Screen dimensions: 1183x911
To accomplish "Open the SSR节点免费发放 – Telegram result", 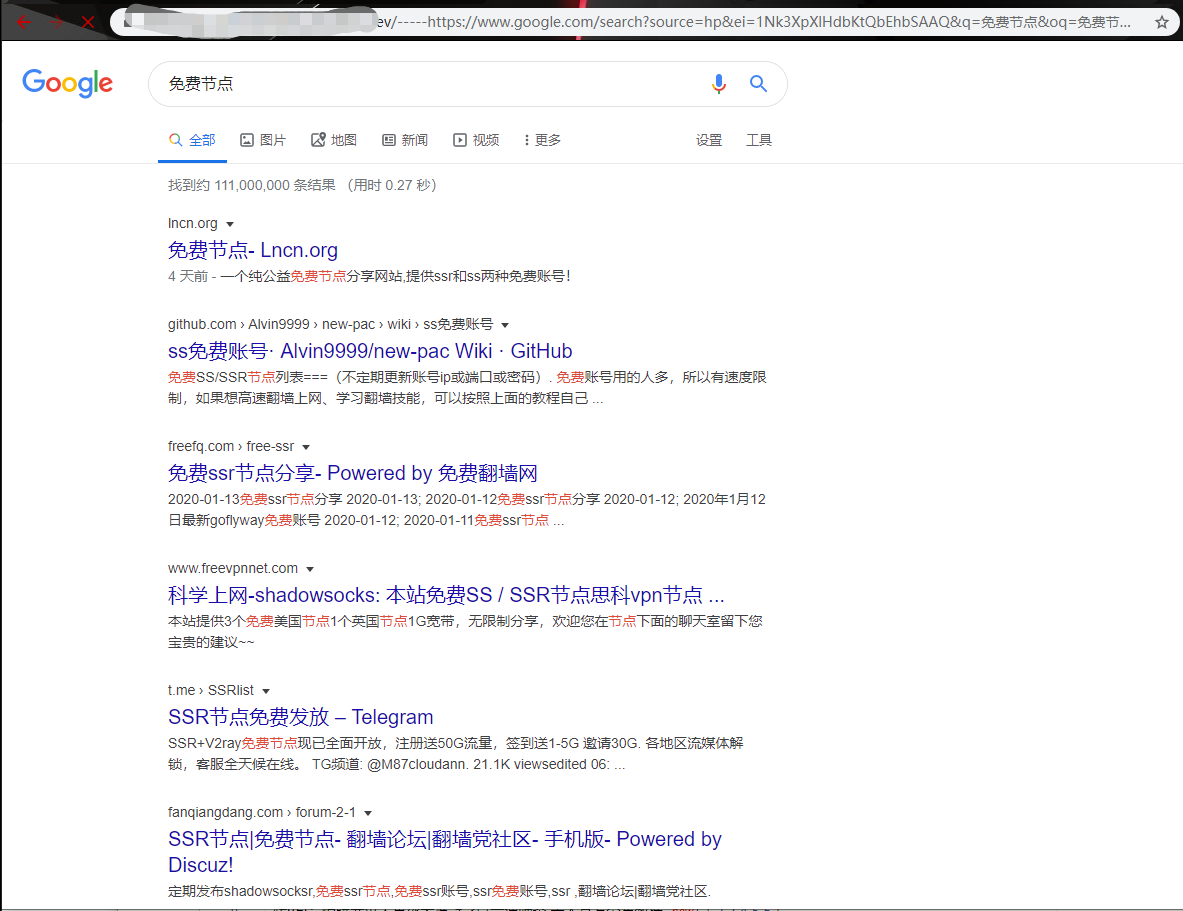I will [x=300, y=717].
